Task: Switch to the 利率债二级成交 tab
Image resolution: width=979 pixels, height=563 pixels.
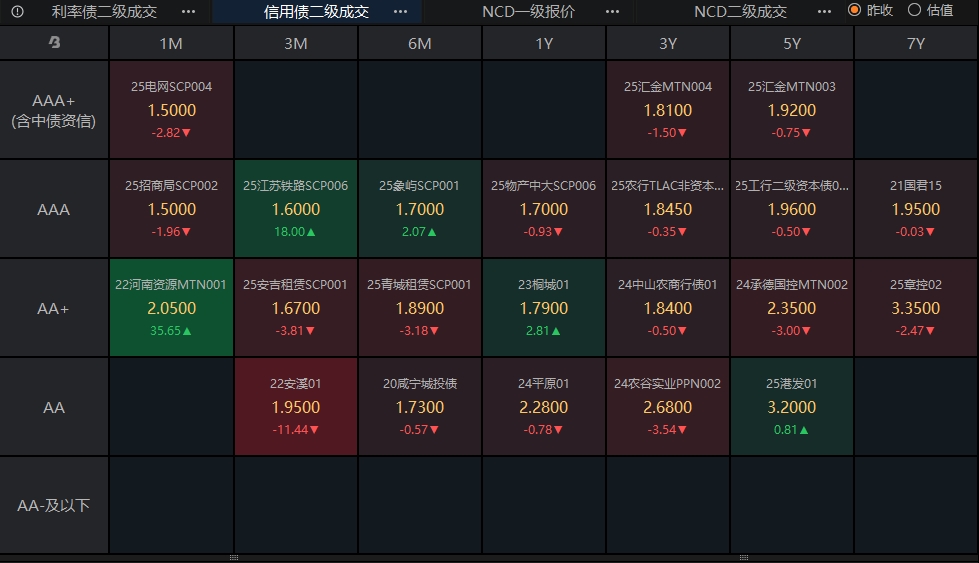Action: coord(104,11)
